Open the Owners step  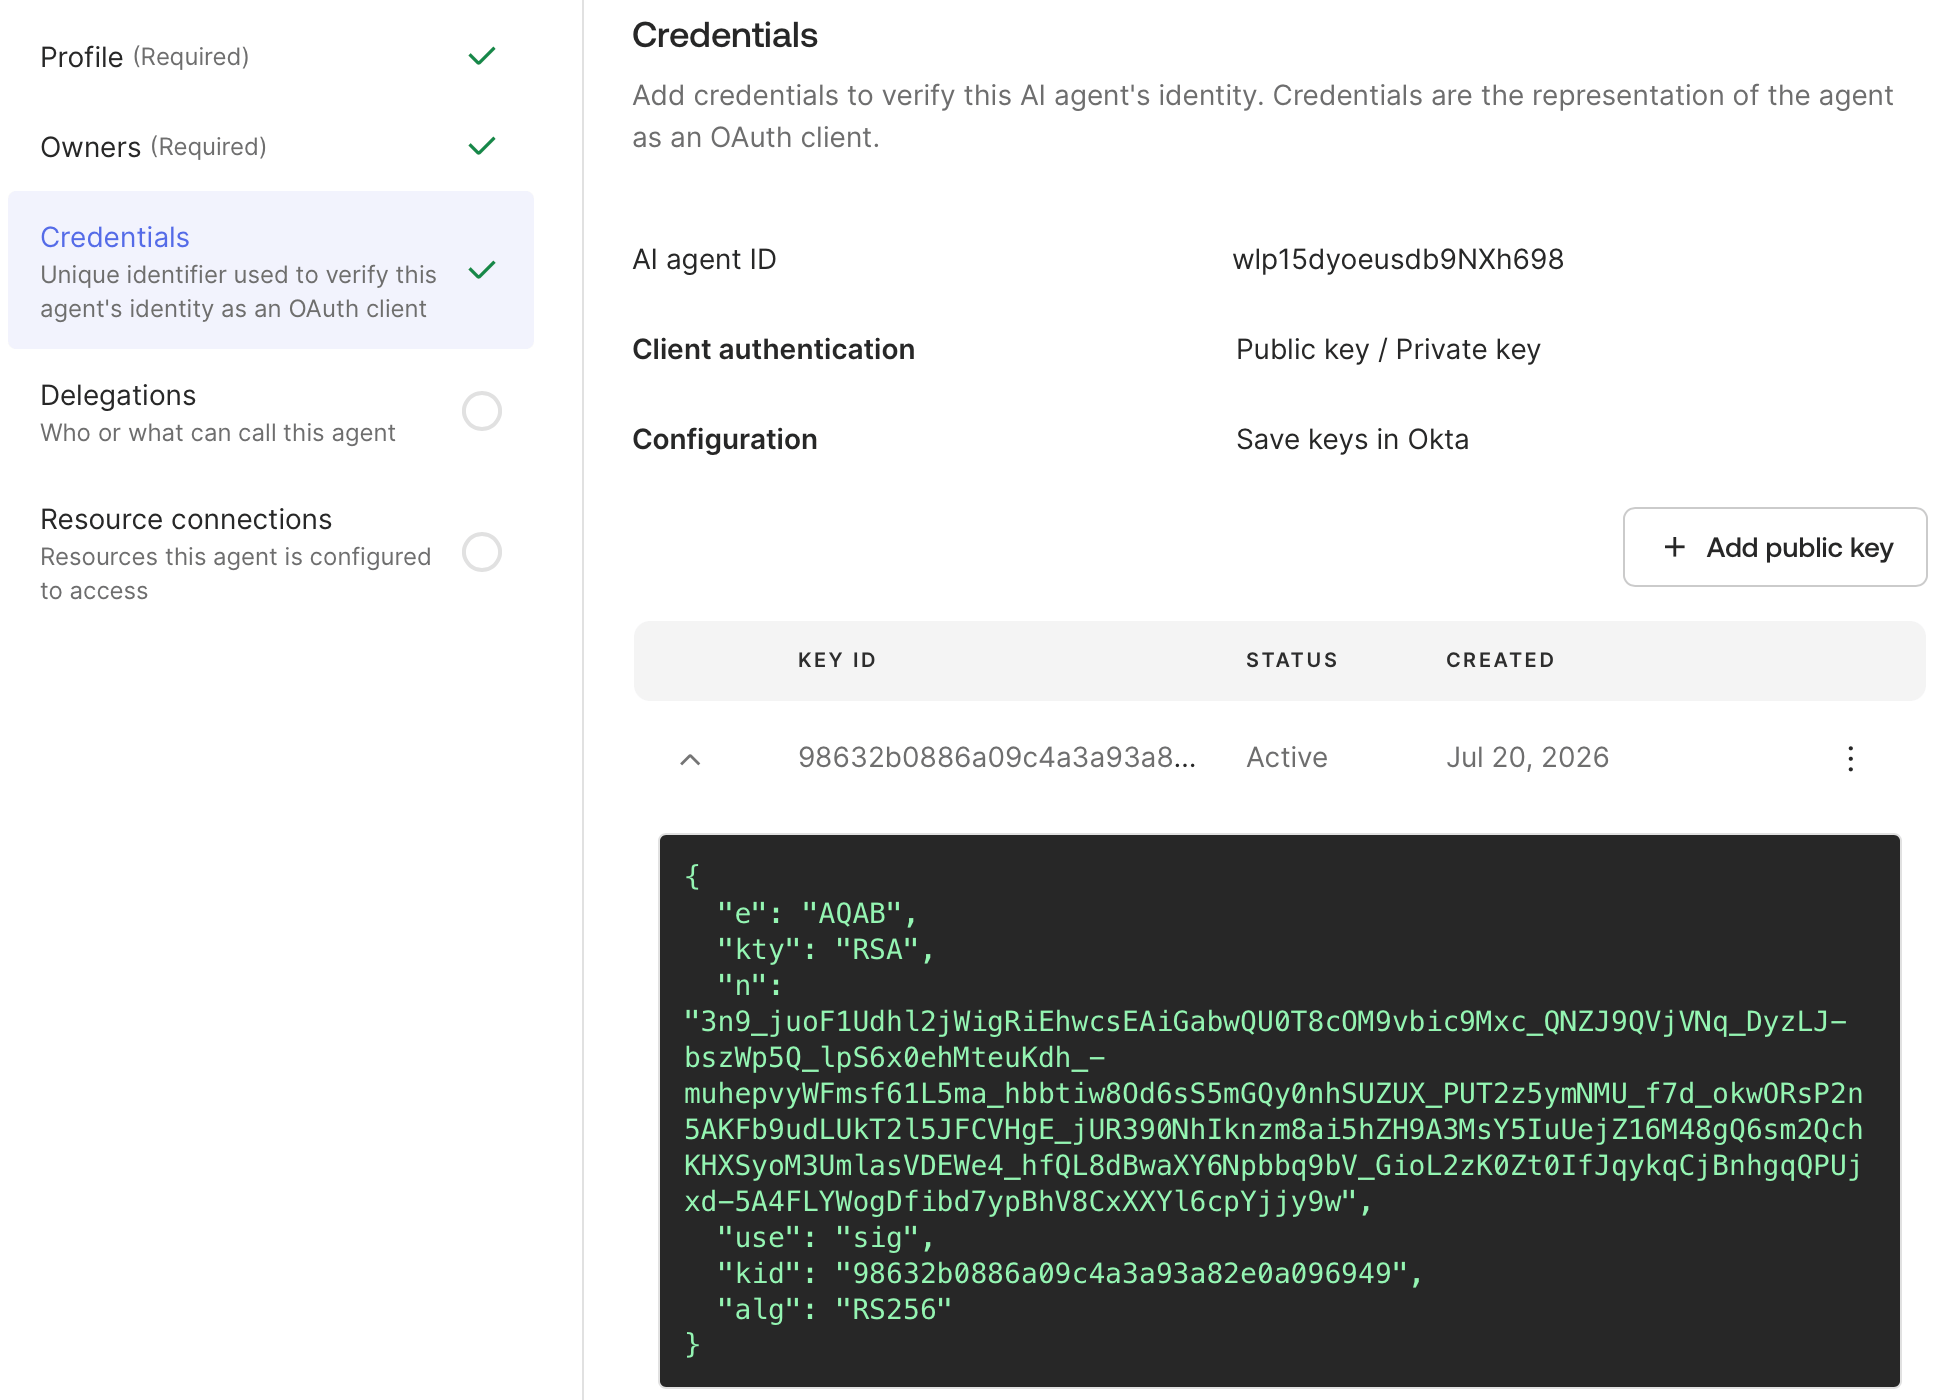click(153, 147)
